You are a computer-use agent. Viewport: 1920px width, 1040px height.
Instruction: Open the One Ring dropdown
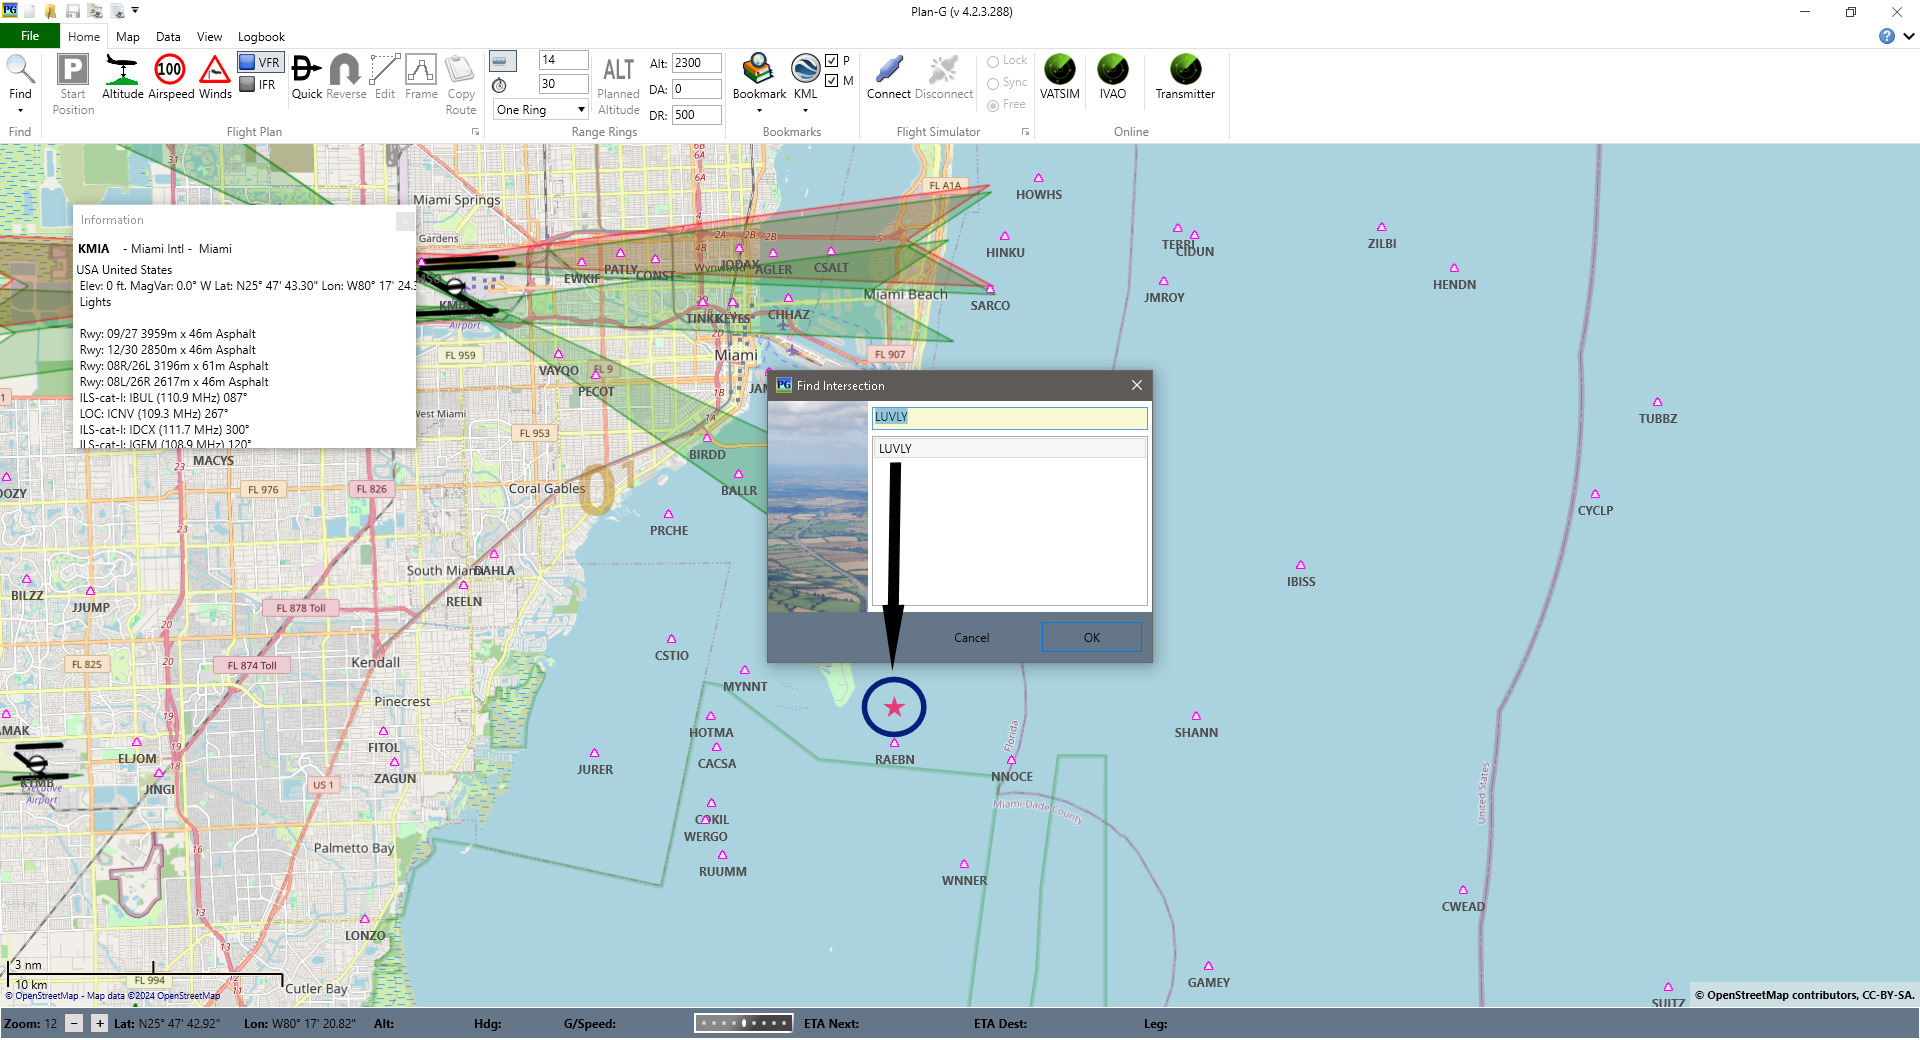click(x=541, y=110)
